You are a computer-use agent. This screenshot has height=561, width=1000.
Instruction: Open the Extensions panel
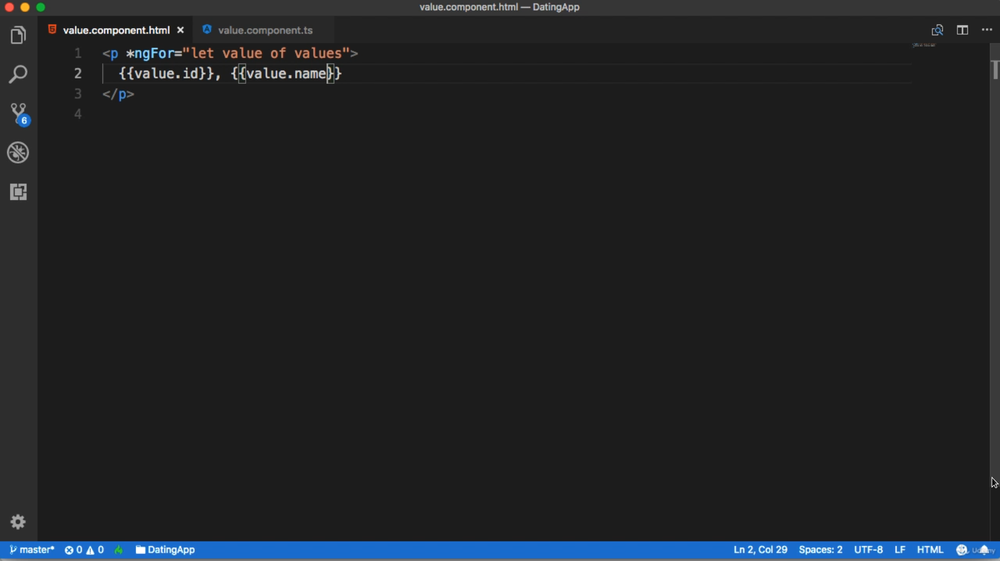click(18, 192)
